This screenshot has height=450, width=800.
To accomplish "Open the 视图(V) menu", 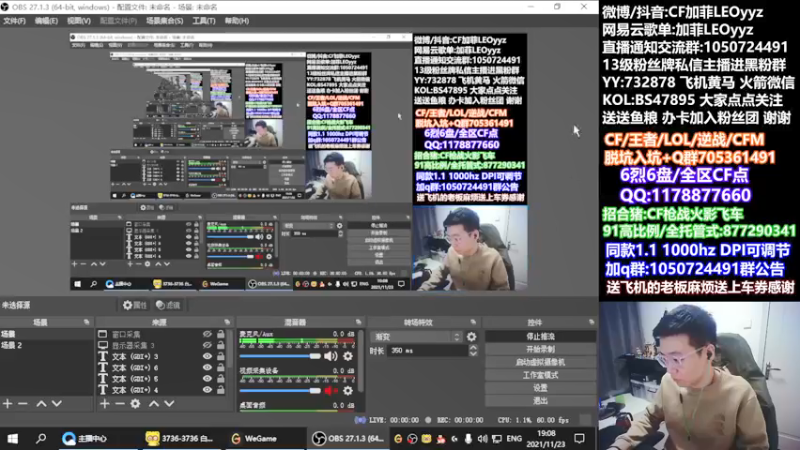I will (x=79, y=21).
